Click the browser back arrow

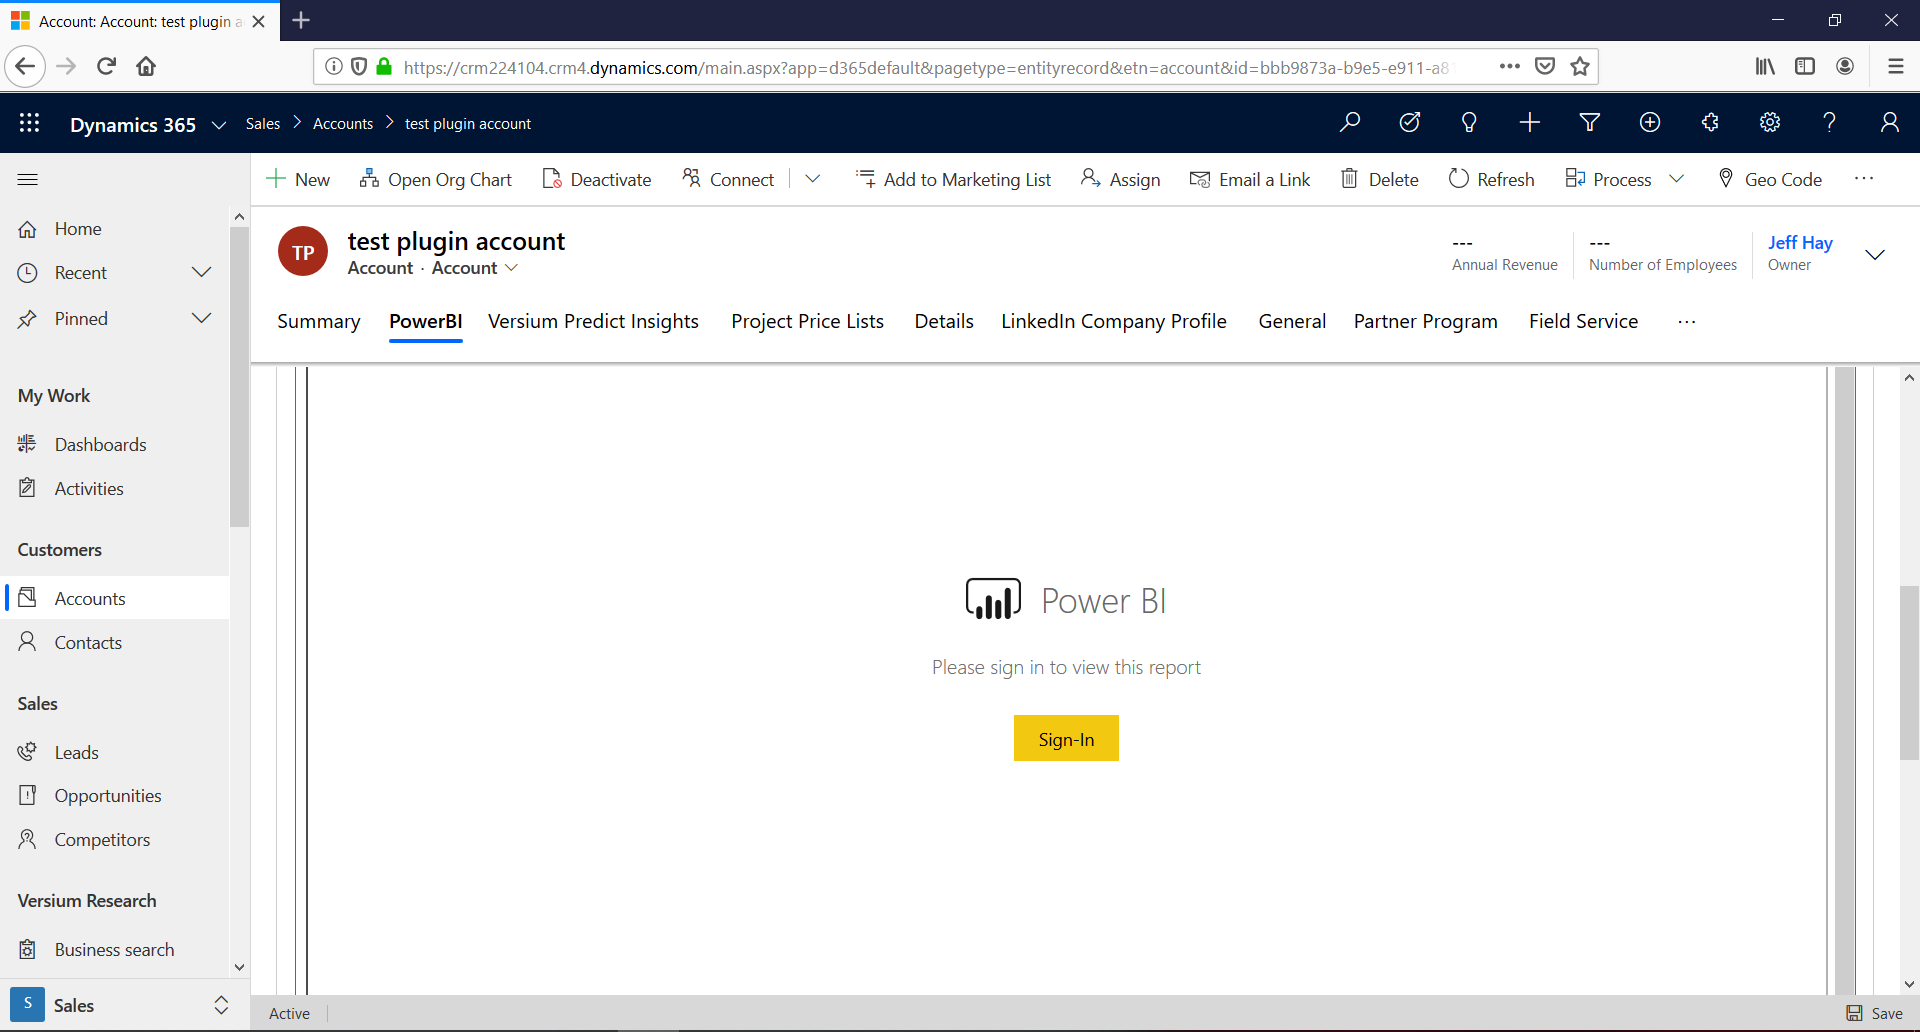tap(25, 66)
